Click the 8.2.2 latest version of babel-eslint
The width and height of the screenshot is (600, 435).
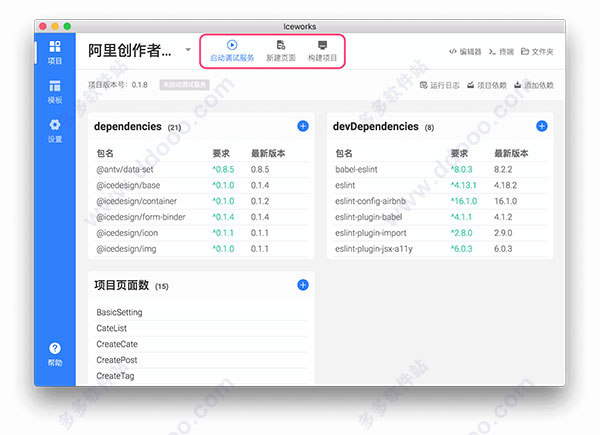coord(503,169)
